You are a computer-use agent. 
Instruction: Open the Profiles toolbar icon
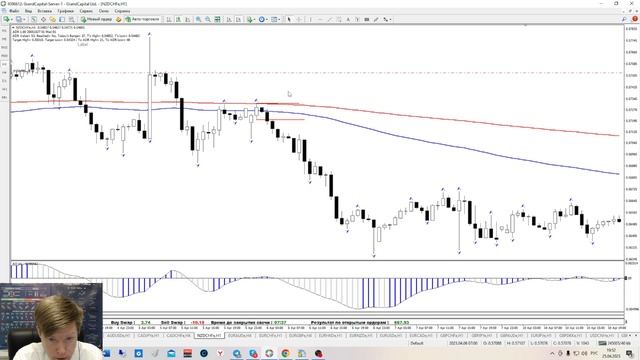pos(18,19)
